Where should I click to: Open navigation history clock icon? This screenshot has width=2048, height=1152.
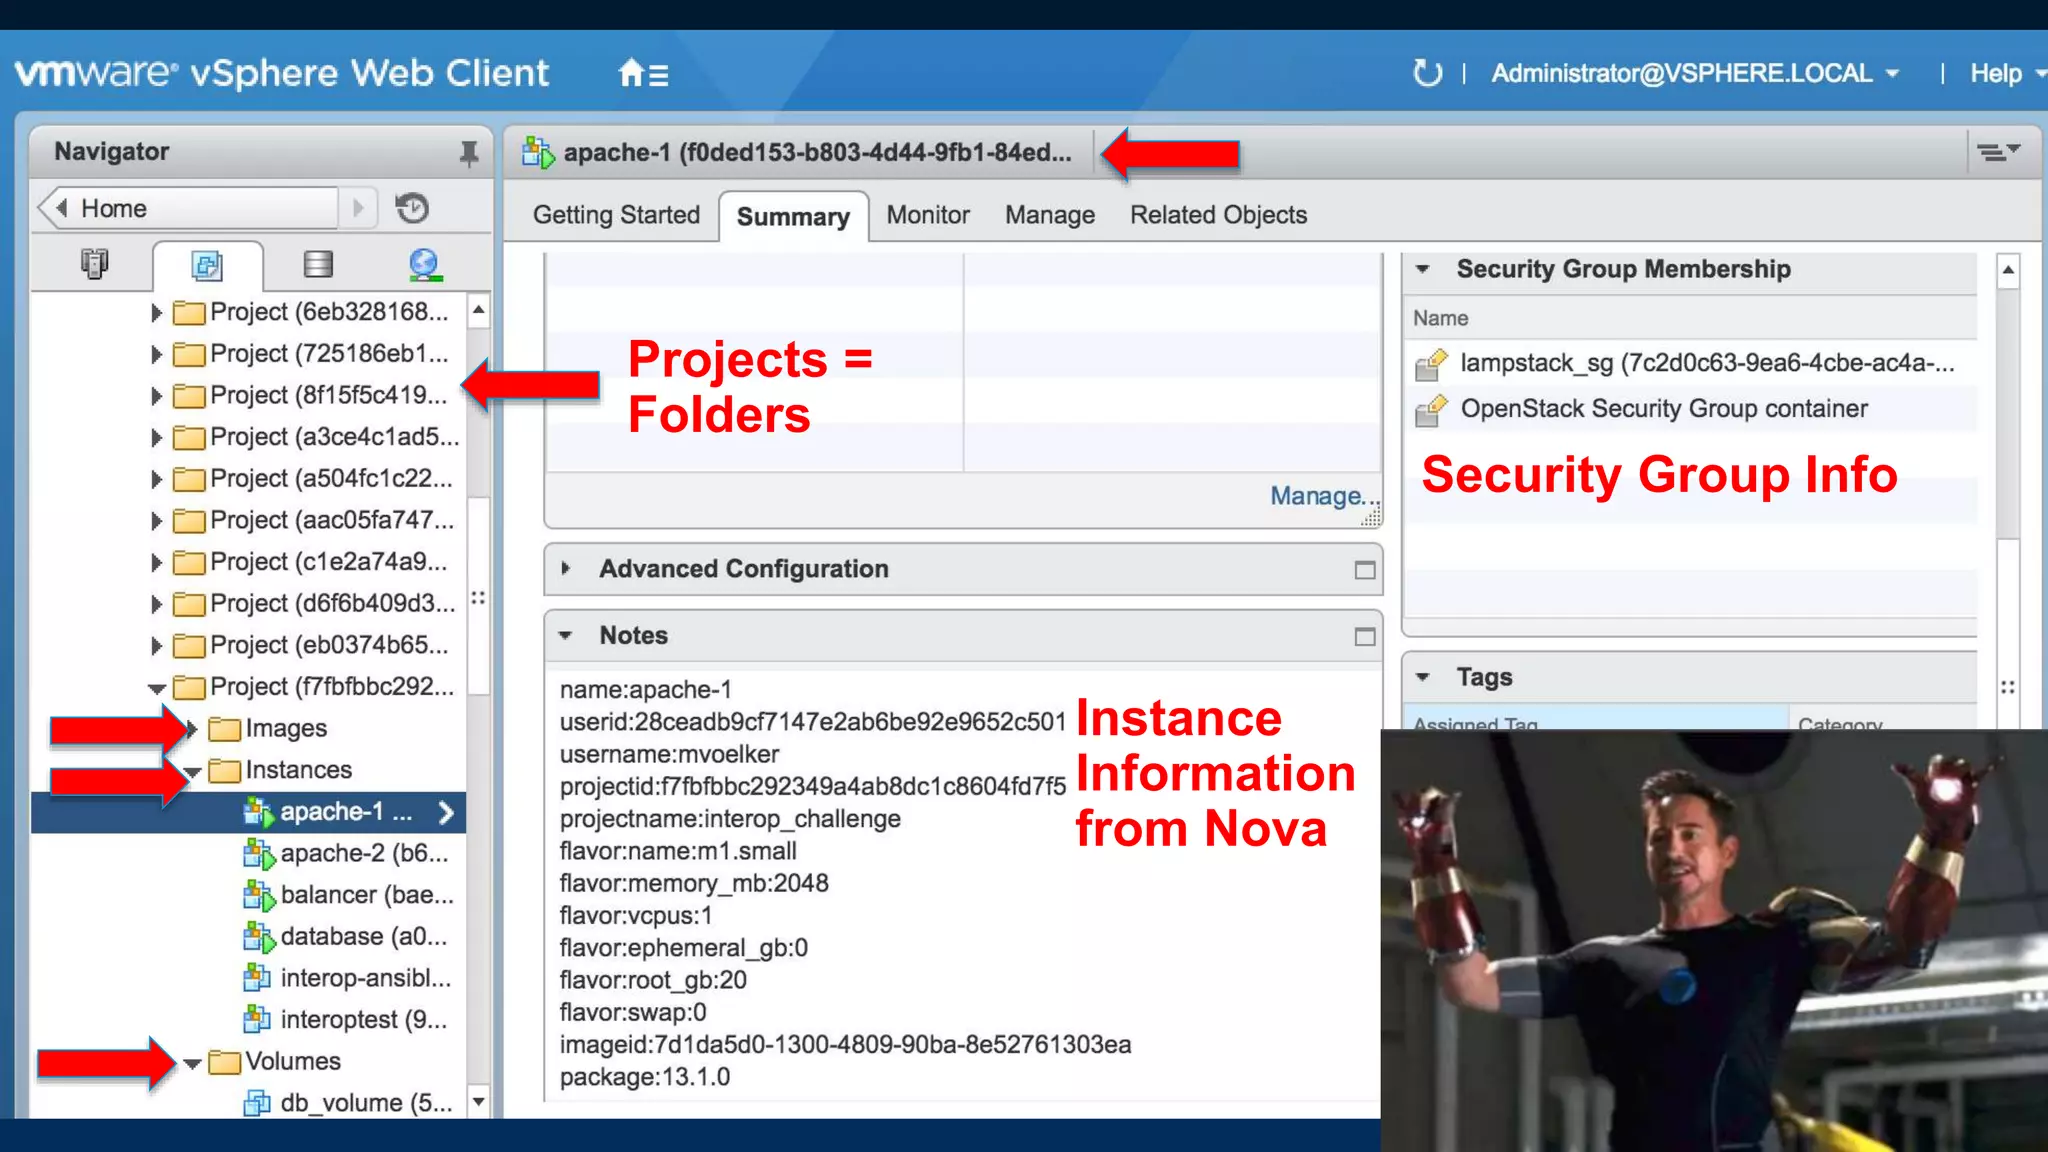pos(412,208)
